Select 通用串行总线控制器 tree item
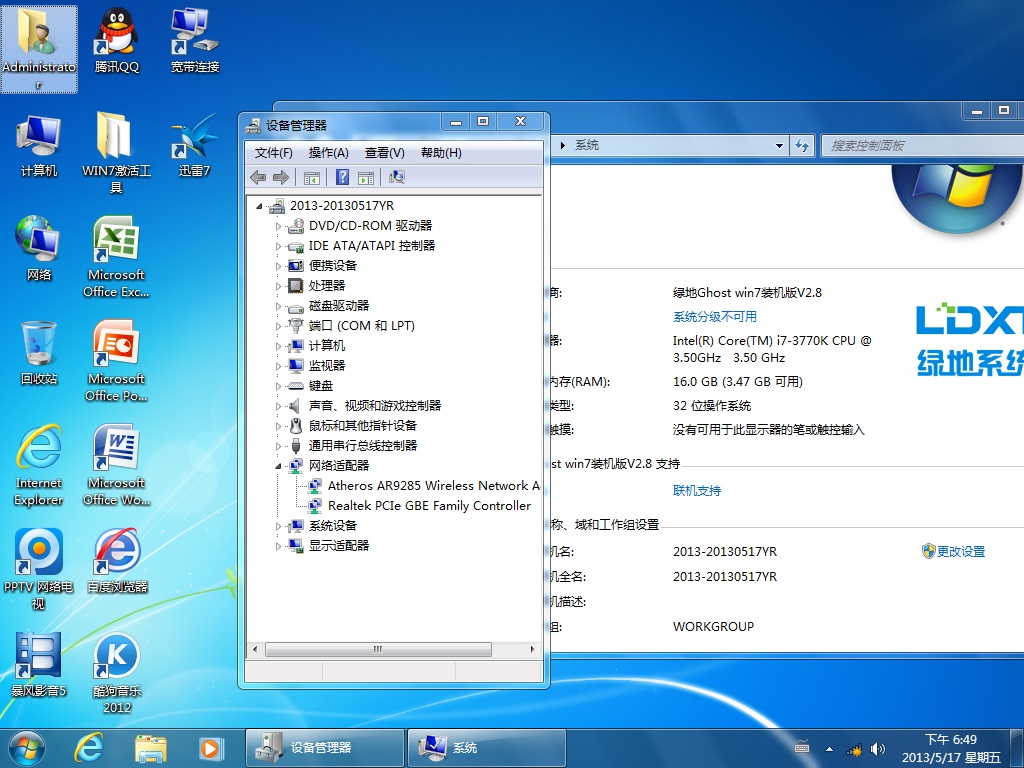This screenshot has width=1024, height=768. 362,446
